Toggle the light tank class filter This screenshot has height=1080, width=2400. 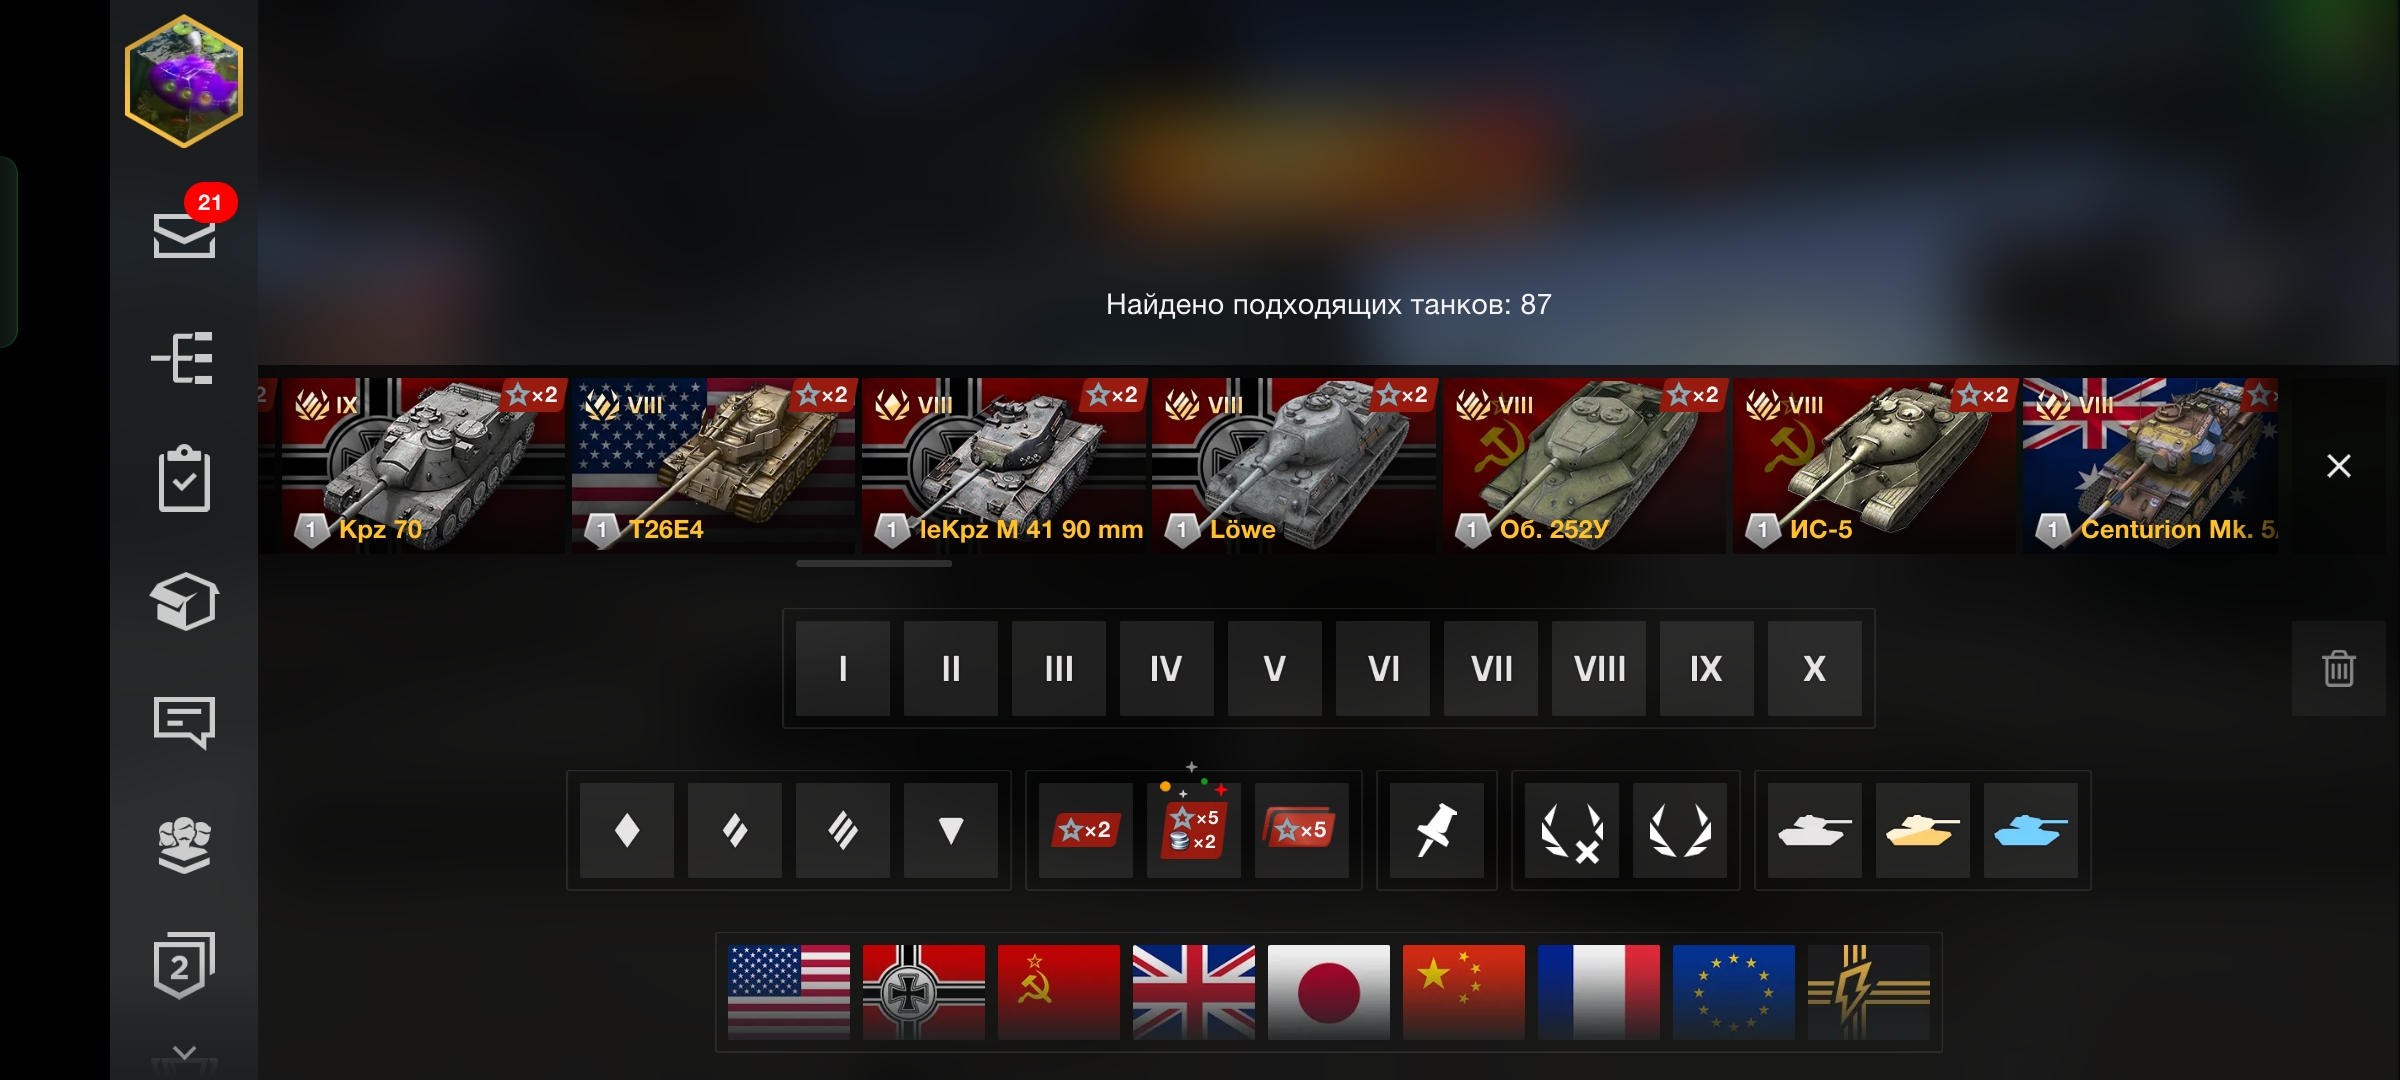[x=626, y=830]
